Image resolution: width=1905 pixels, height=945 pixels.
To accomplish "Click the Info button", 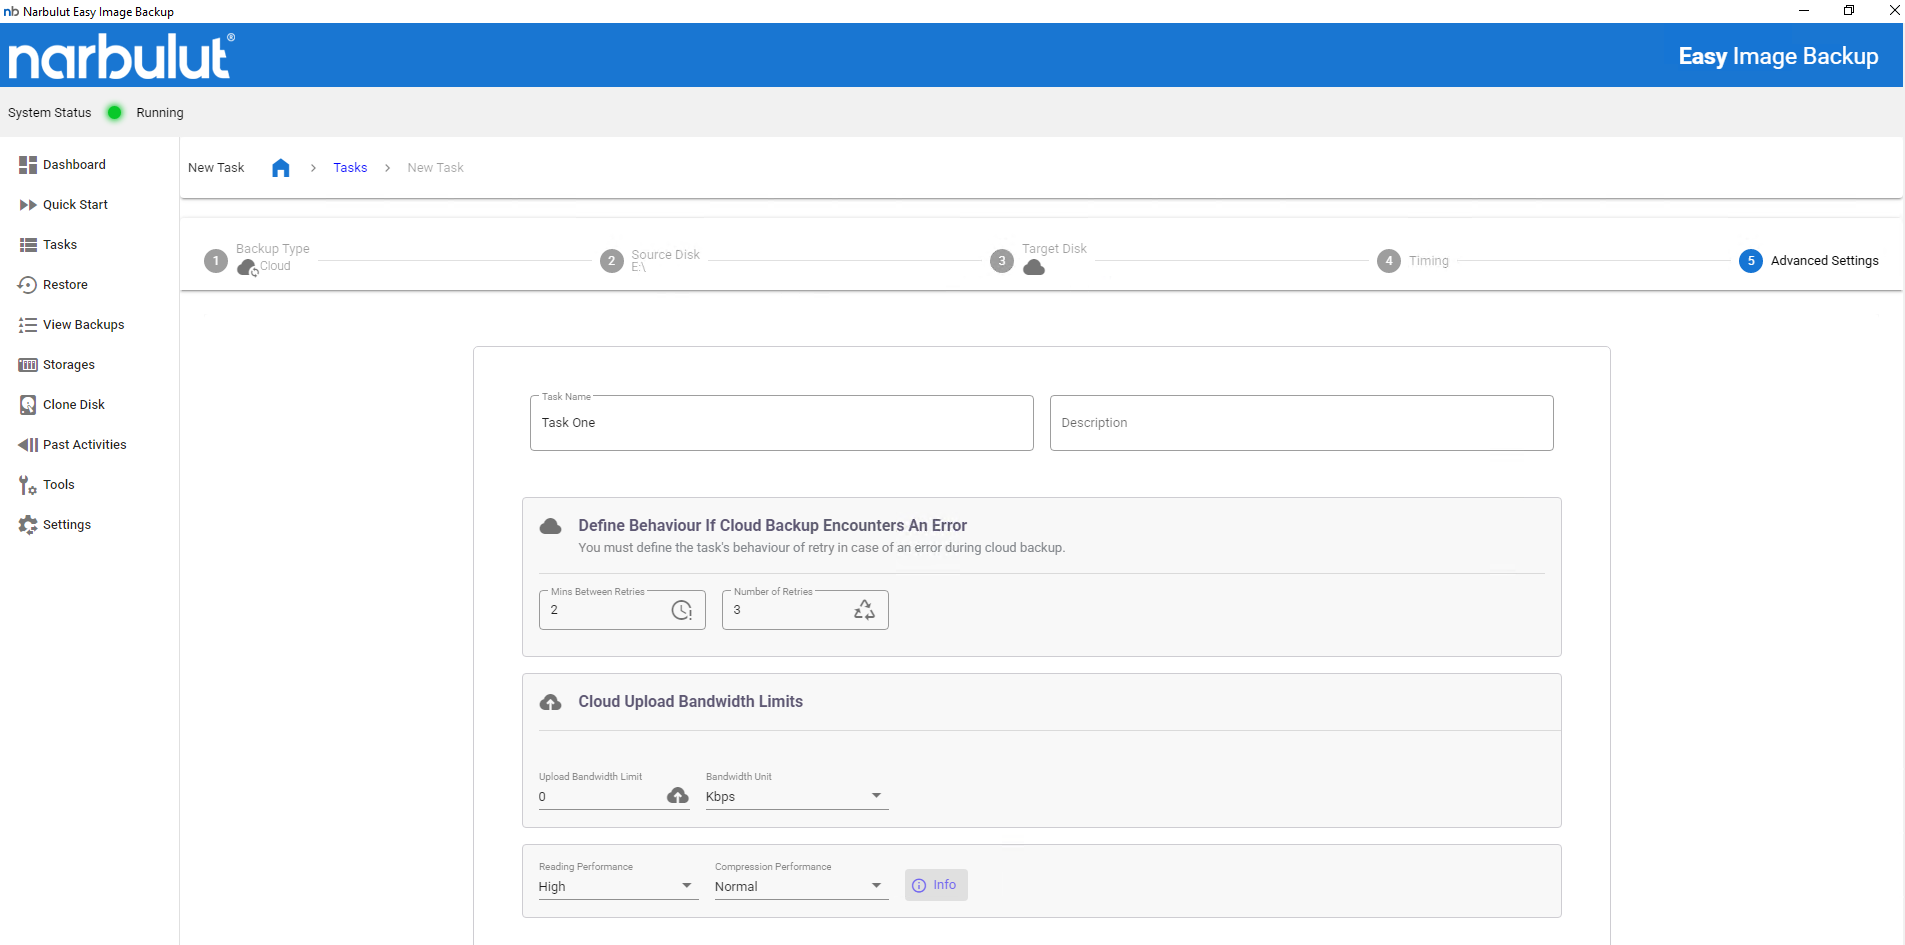I will point(935,885).
